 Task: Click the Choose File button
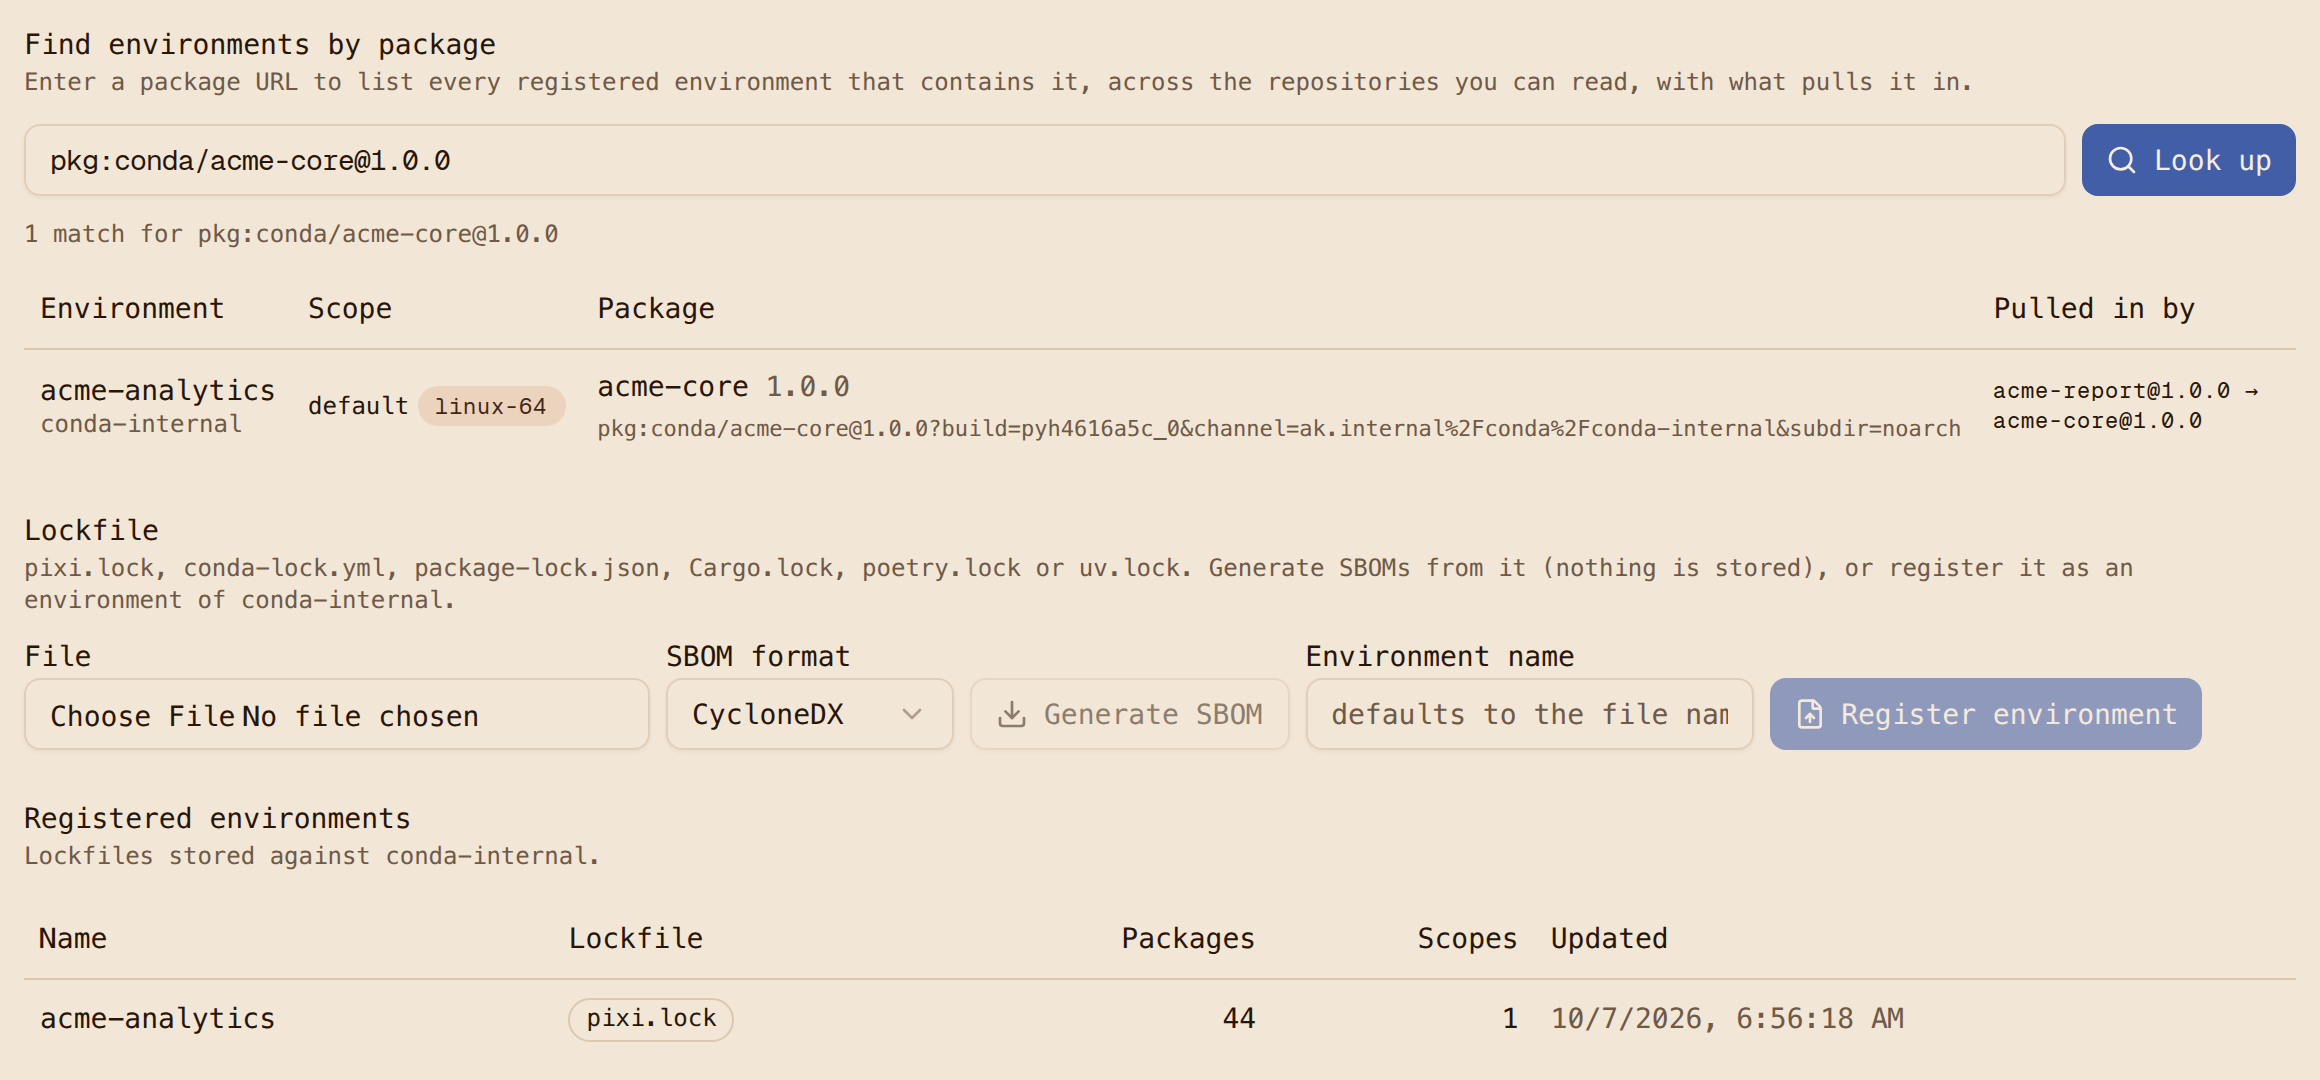pyautogui.click(x=142, y=716)
